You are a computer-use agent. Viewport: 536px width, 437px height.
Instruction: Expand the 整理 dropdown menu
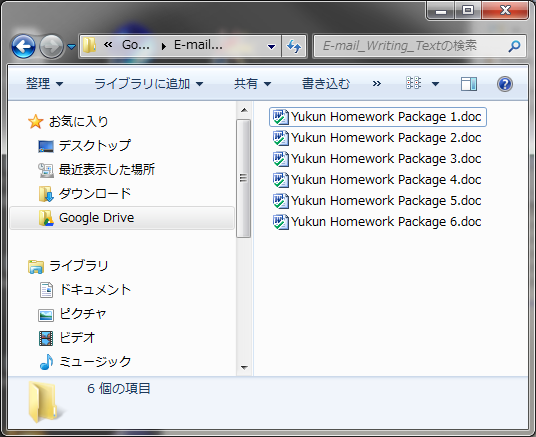tap(44, 84)
